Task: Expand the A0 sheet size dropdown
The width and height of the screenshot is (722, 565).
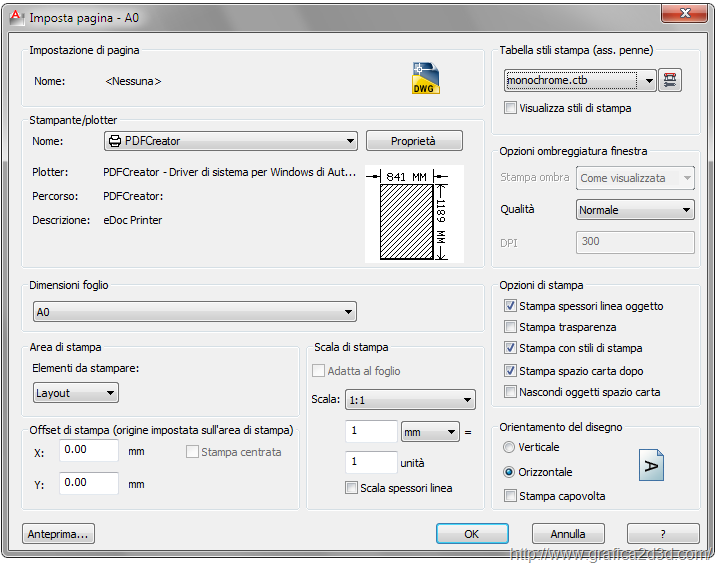Action: coord(194,312)
